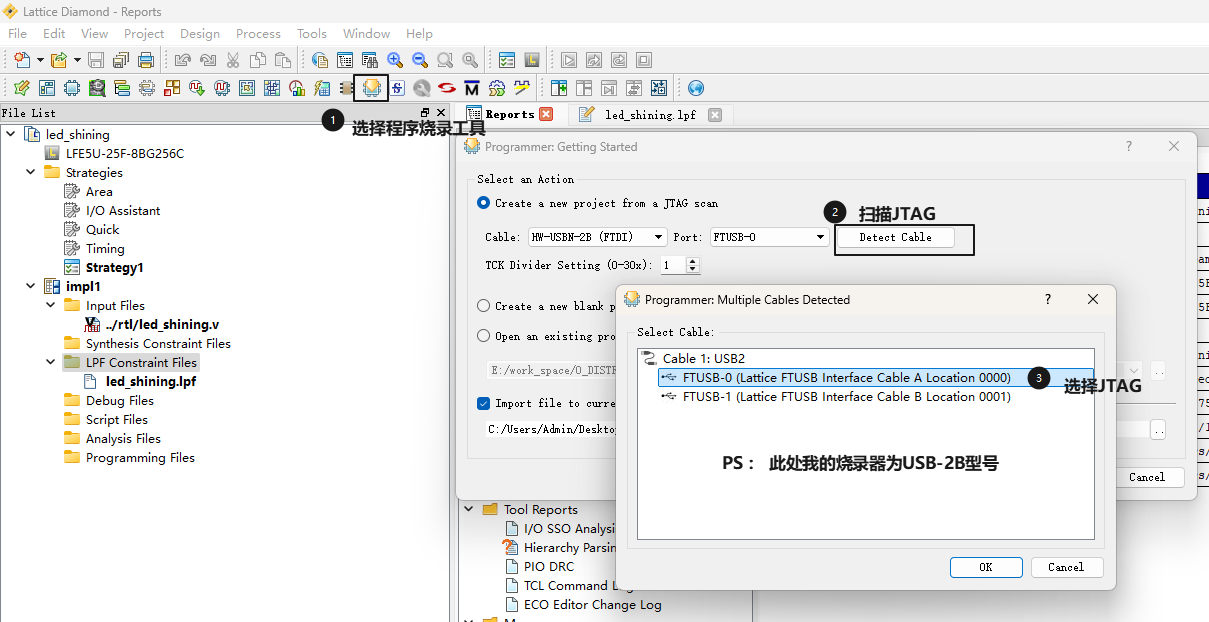Open the Cable dropdown HW-USBN-2B (FTDI)
Viewport: 1209px width, 622px height.
point(596,237)
